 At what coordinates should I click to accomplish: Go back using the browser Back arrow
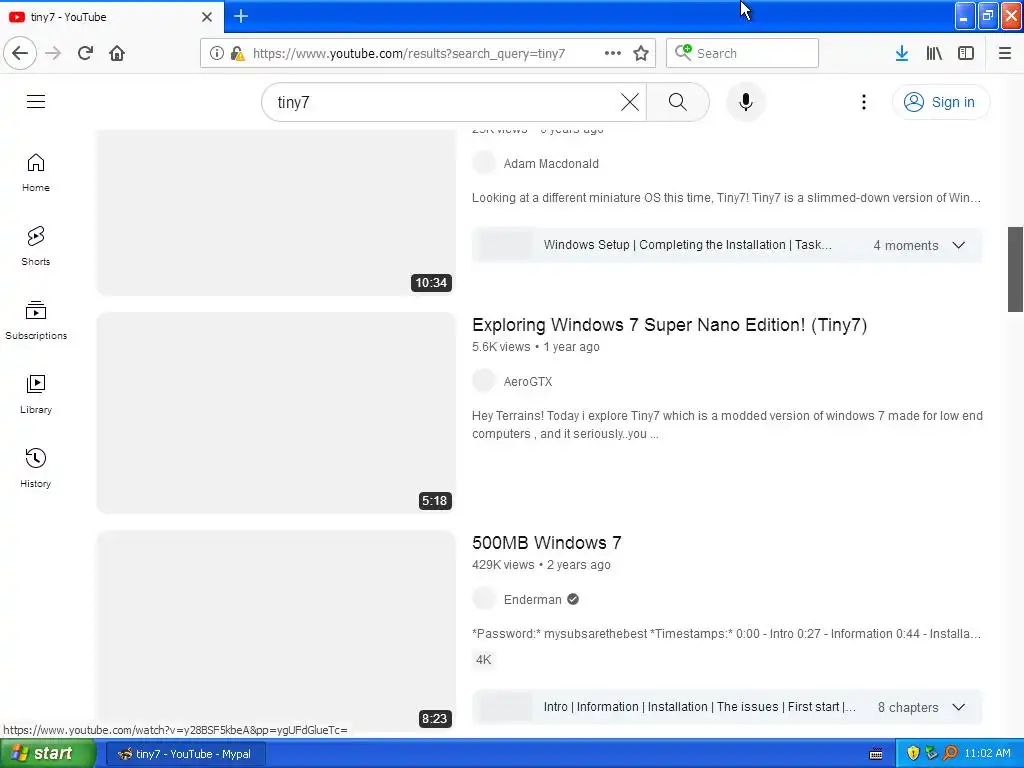coord(20,53)
